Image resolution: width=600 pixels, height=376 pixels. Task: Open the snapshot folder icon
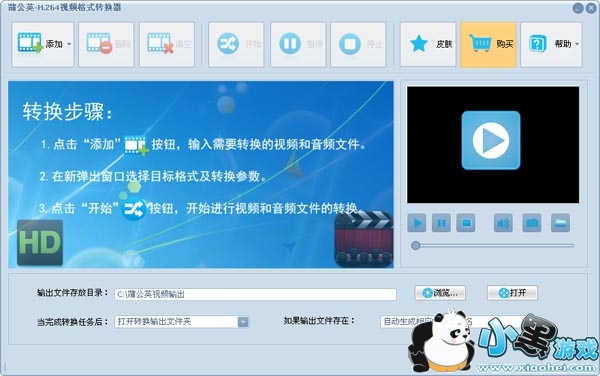click(560, 223)
